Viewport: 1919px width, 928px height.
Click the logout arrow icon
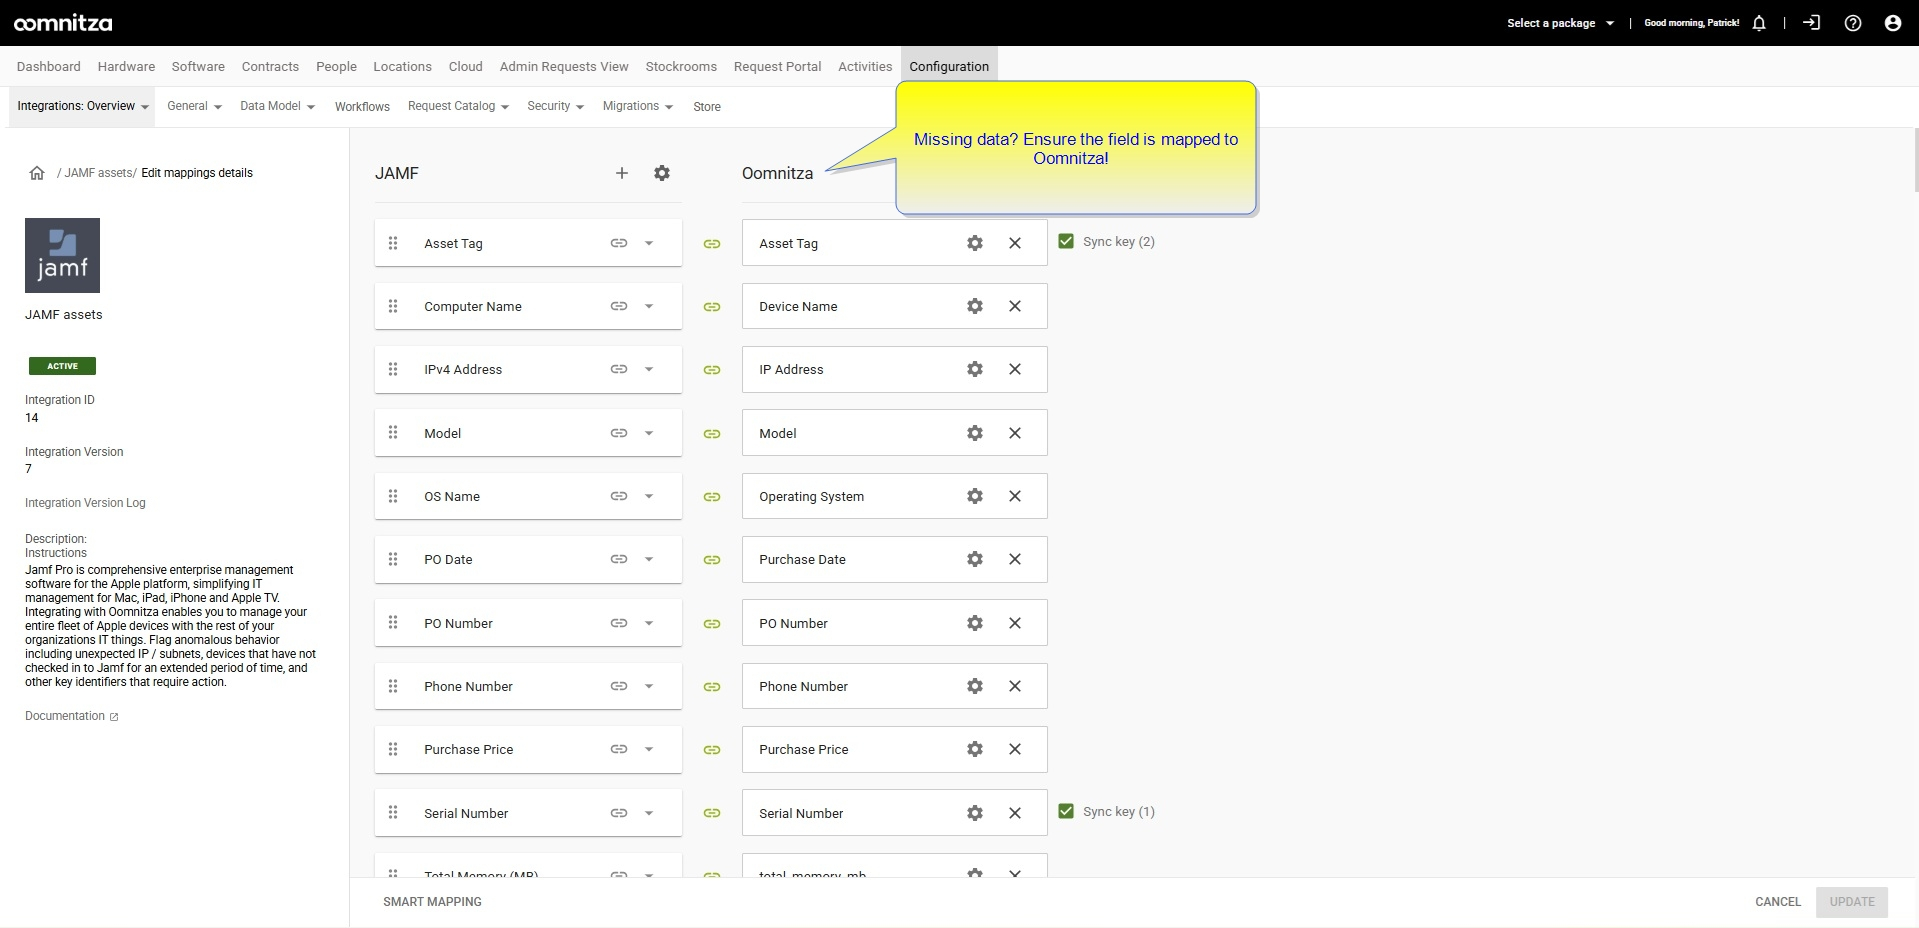tap(1812, 22)
